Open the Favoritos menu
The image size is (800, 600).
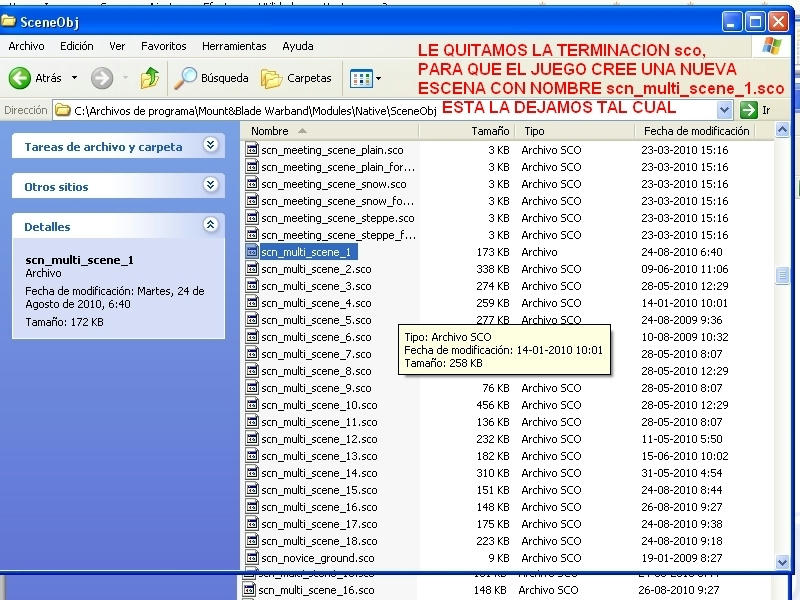tap(163, 46)
